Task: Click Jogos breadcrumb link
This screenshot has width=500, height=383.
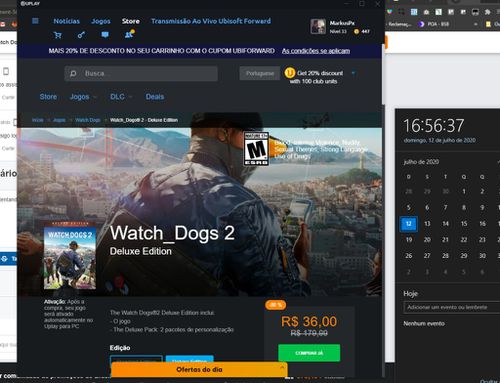Action: coord(59,120)
